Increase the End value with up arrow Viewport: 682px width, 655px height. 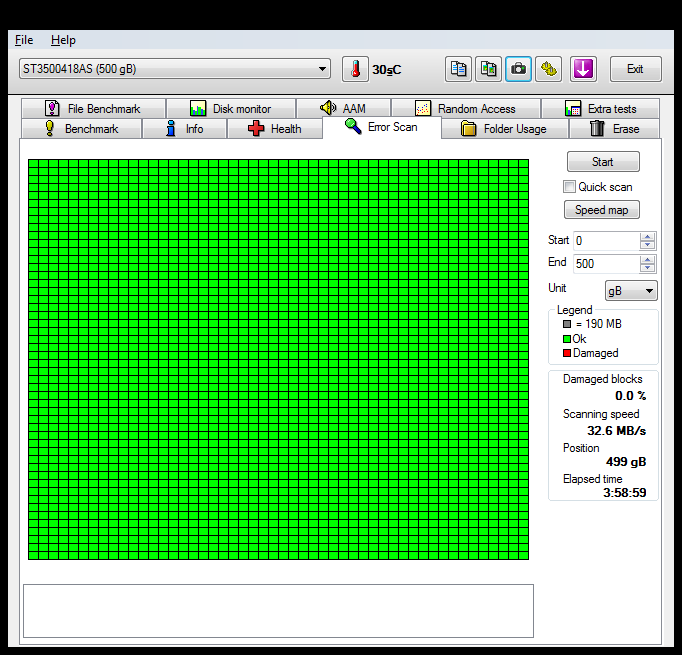pyautogui.click(x=648, y=260)
